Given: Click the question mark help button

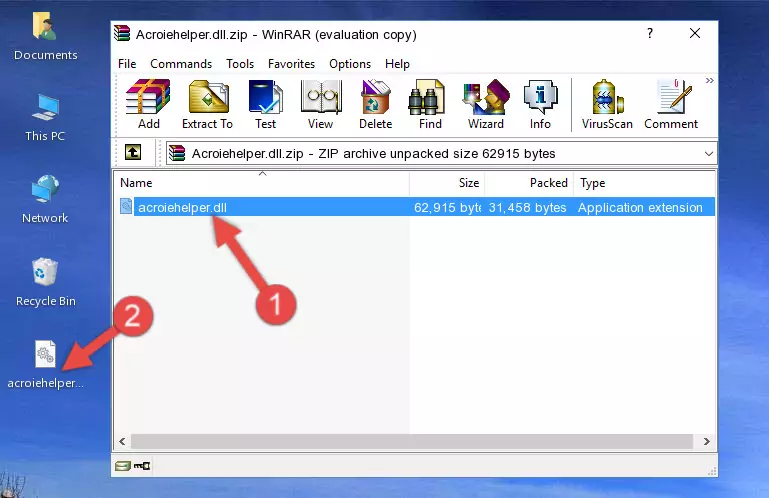Looking at the screenshot, I should coord(650,33).
